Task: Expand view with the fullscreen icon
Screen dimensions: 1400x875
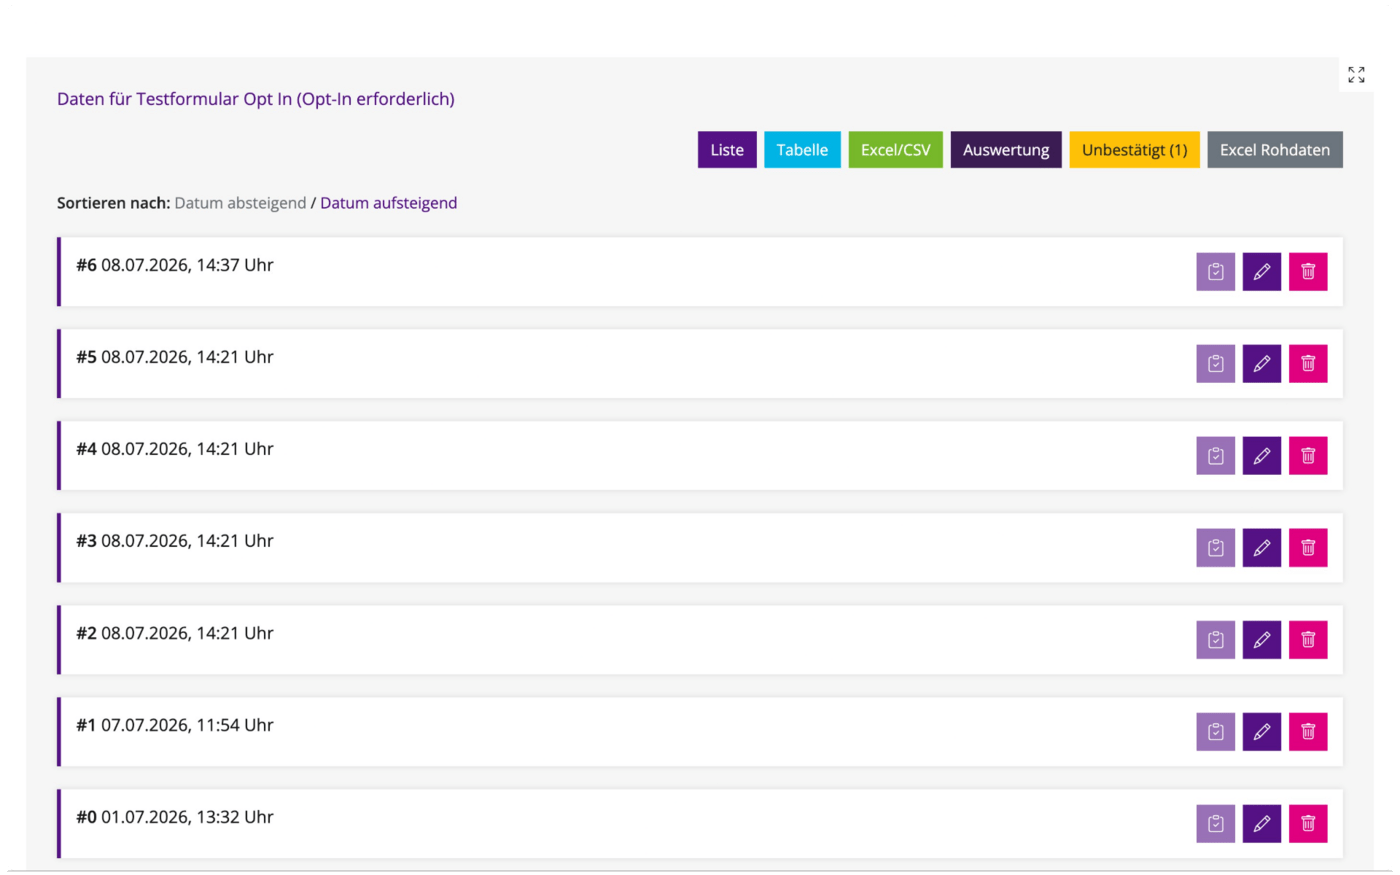Action: click(1356, 75)
